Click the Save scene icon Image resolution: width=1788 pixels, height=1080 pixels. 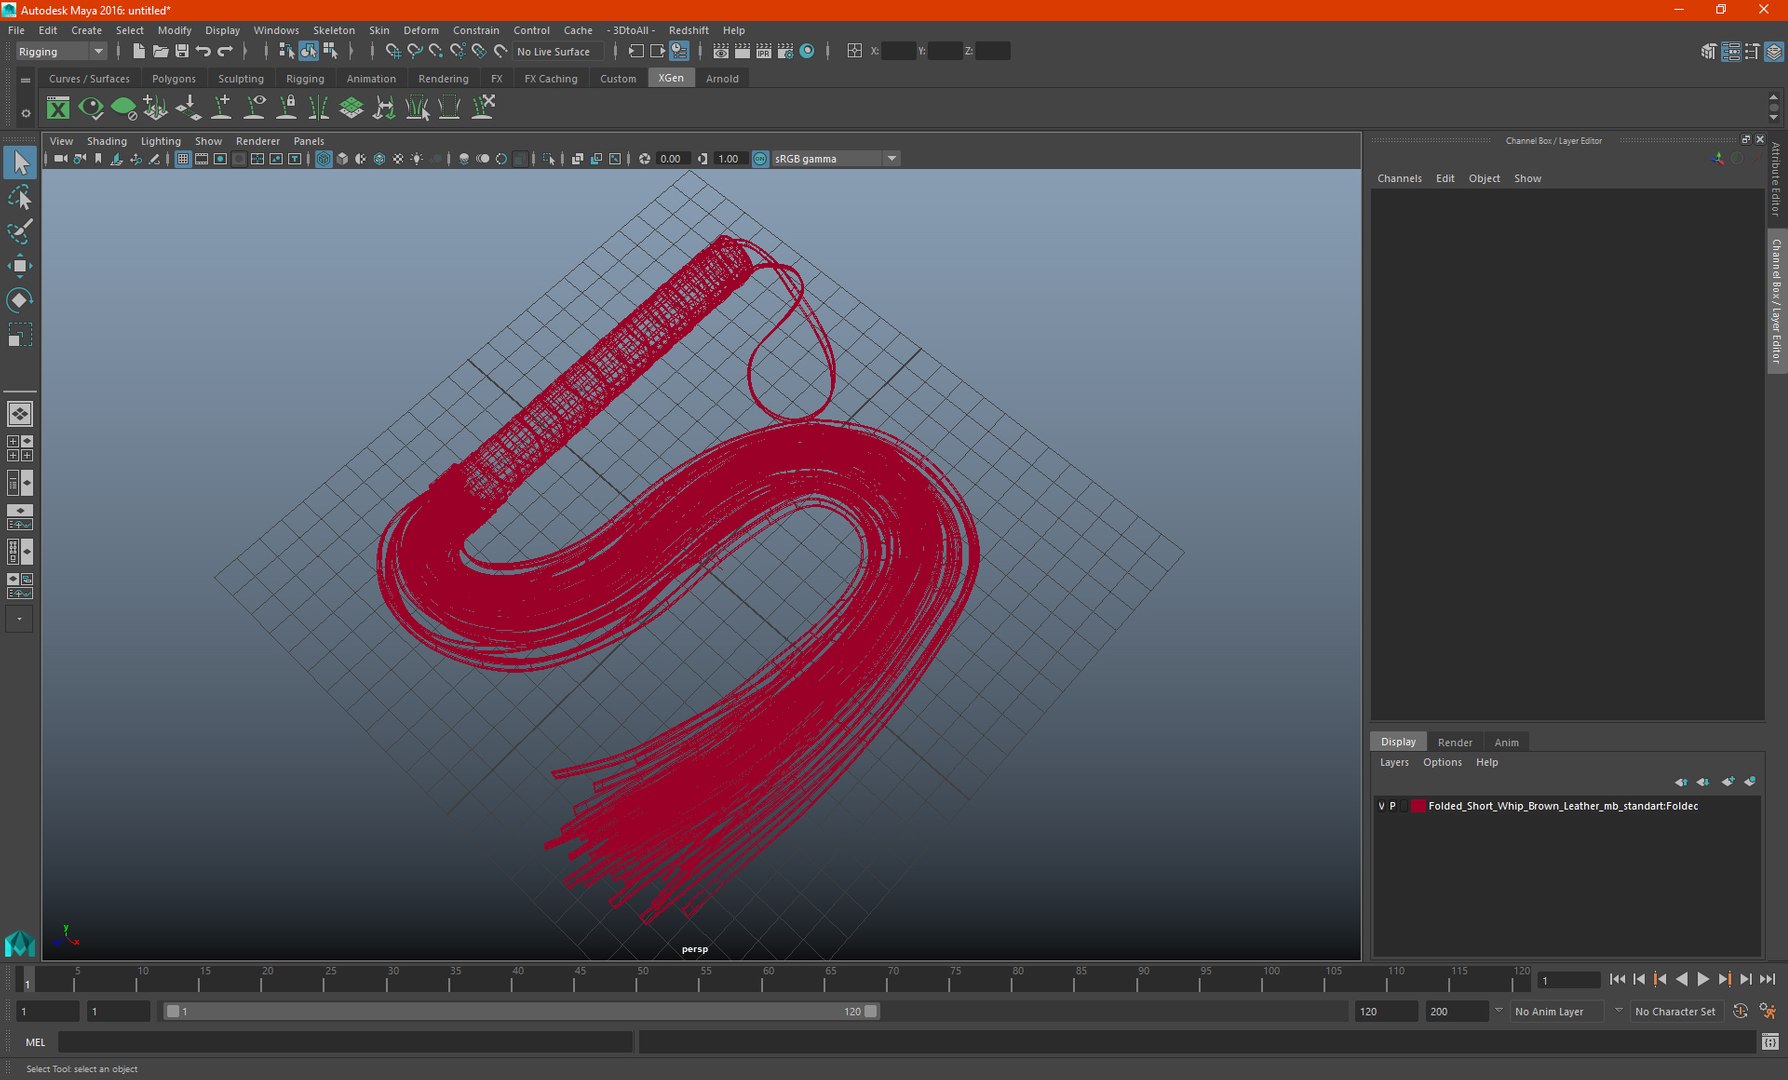coord(182,51)
